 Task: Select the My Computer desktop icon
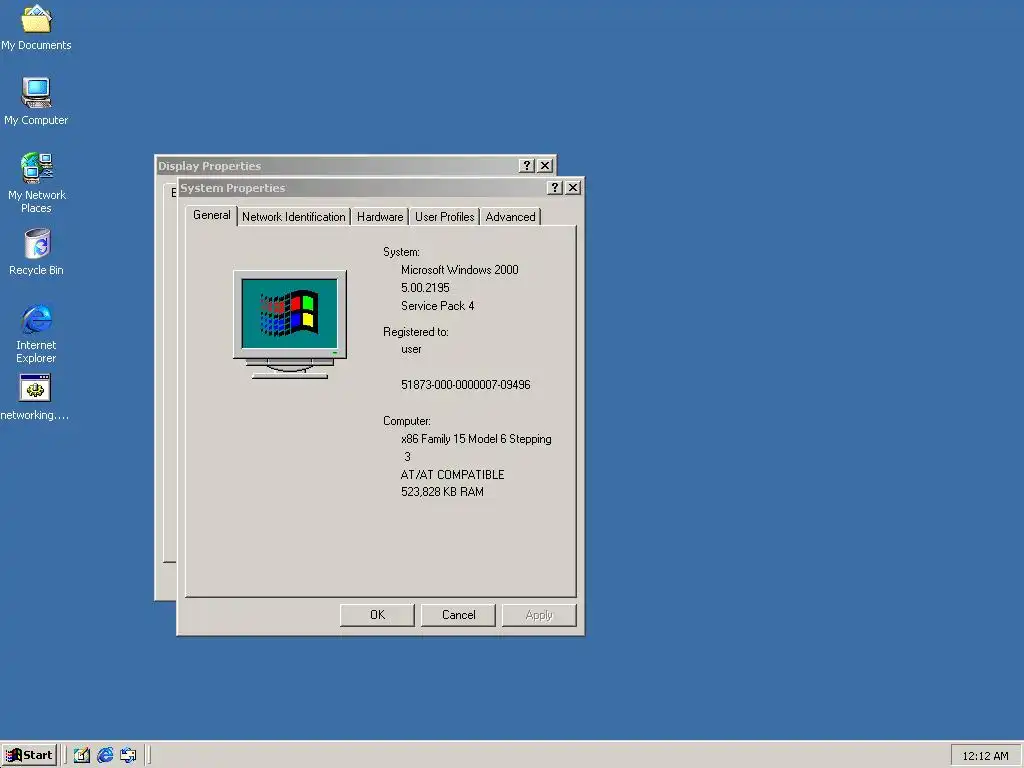(x=36, y=101)
